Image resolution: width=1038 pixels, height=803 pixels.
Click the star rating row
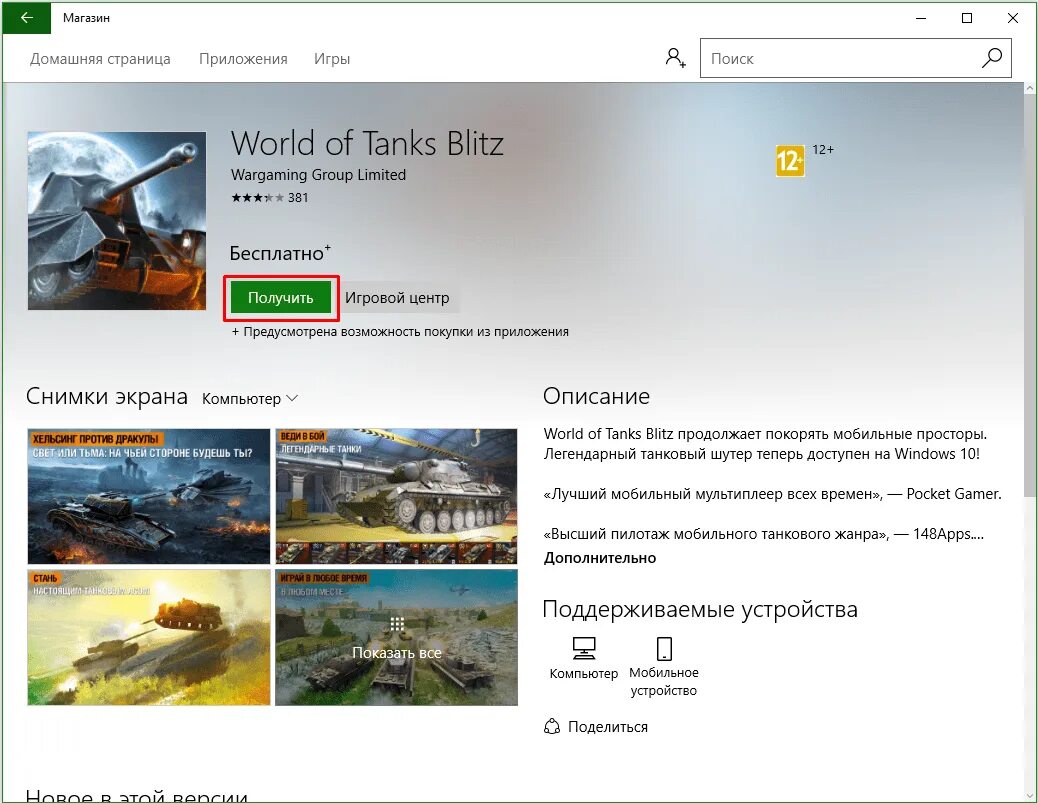pyautogui.click(x=258, y=197)
